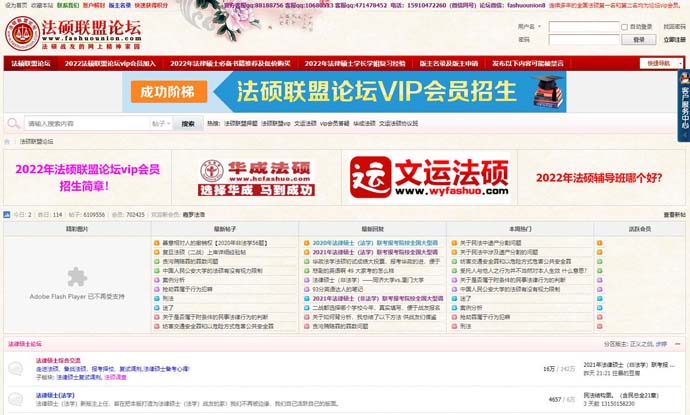Image resolution: width=690 pixels, height=415 pixels.
Task: Open the 法律硕士复试调剂 subforum link
Action: [x=79, y=377]
